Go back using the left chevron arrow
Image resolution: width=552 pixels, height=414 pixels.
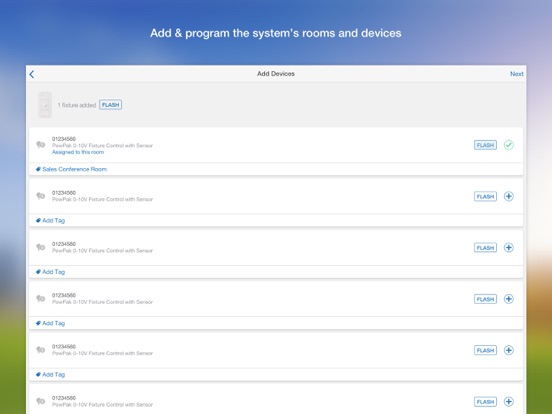[32, 74]
